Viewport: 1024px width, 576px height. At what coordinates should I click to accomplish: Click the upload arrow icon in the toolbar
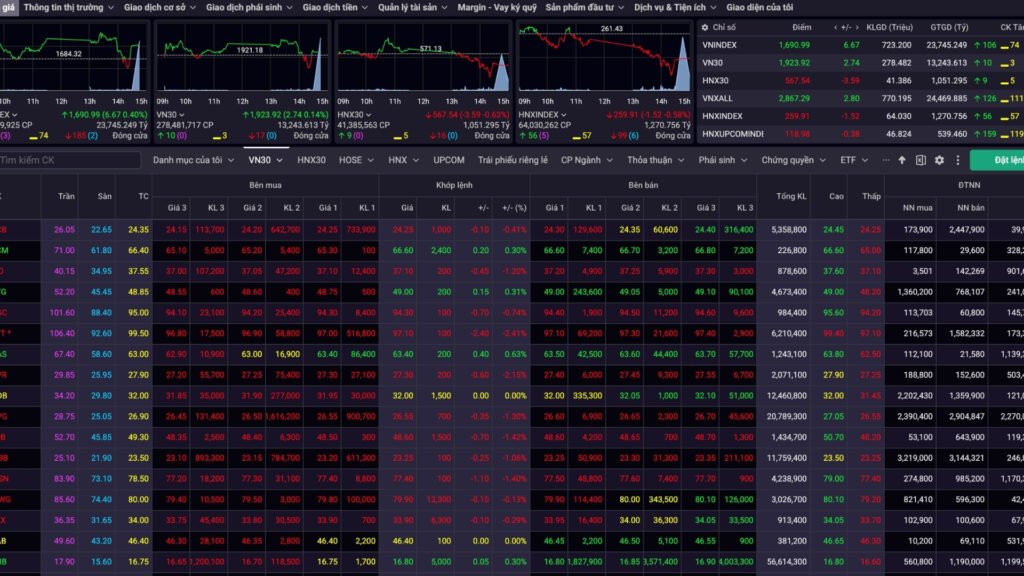pyautogui.click(x=902, y=160)
